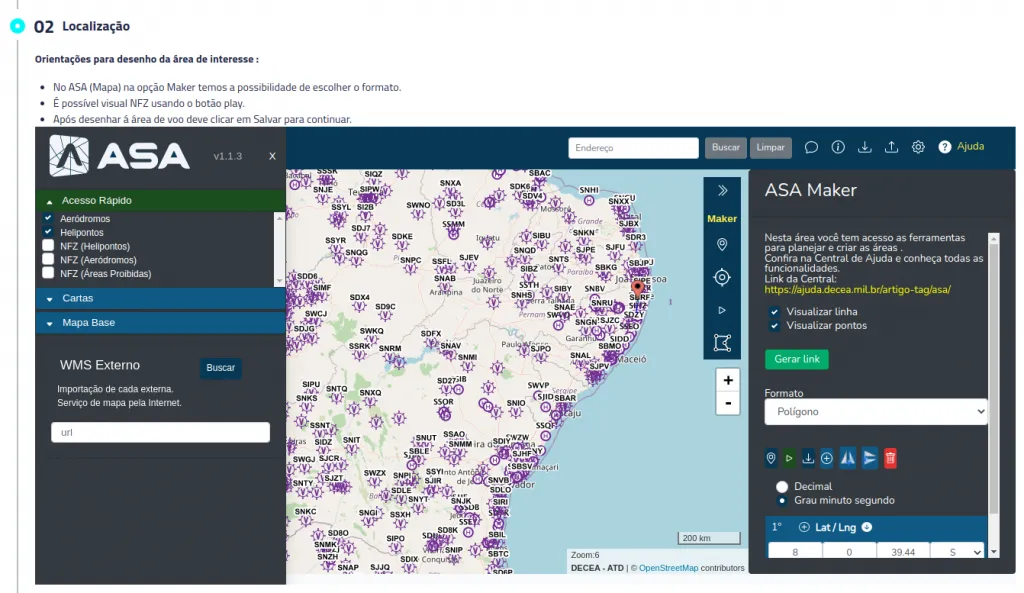Click the upload arrow icon in header
1024x593 pixels.
tap(891, 147)
